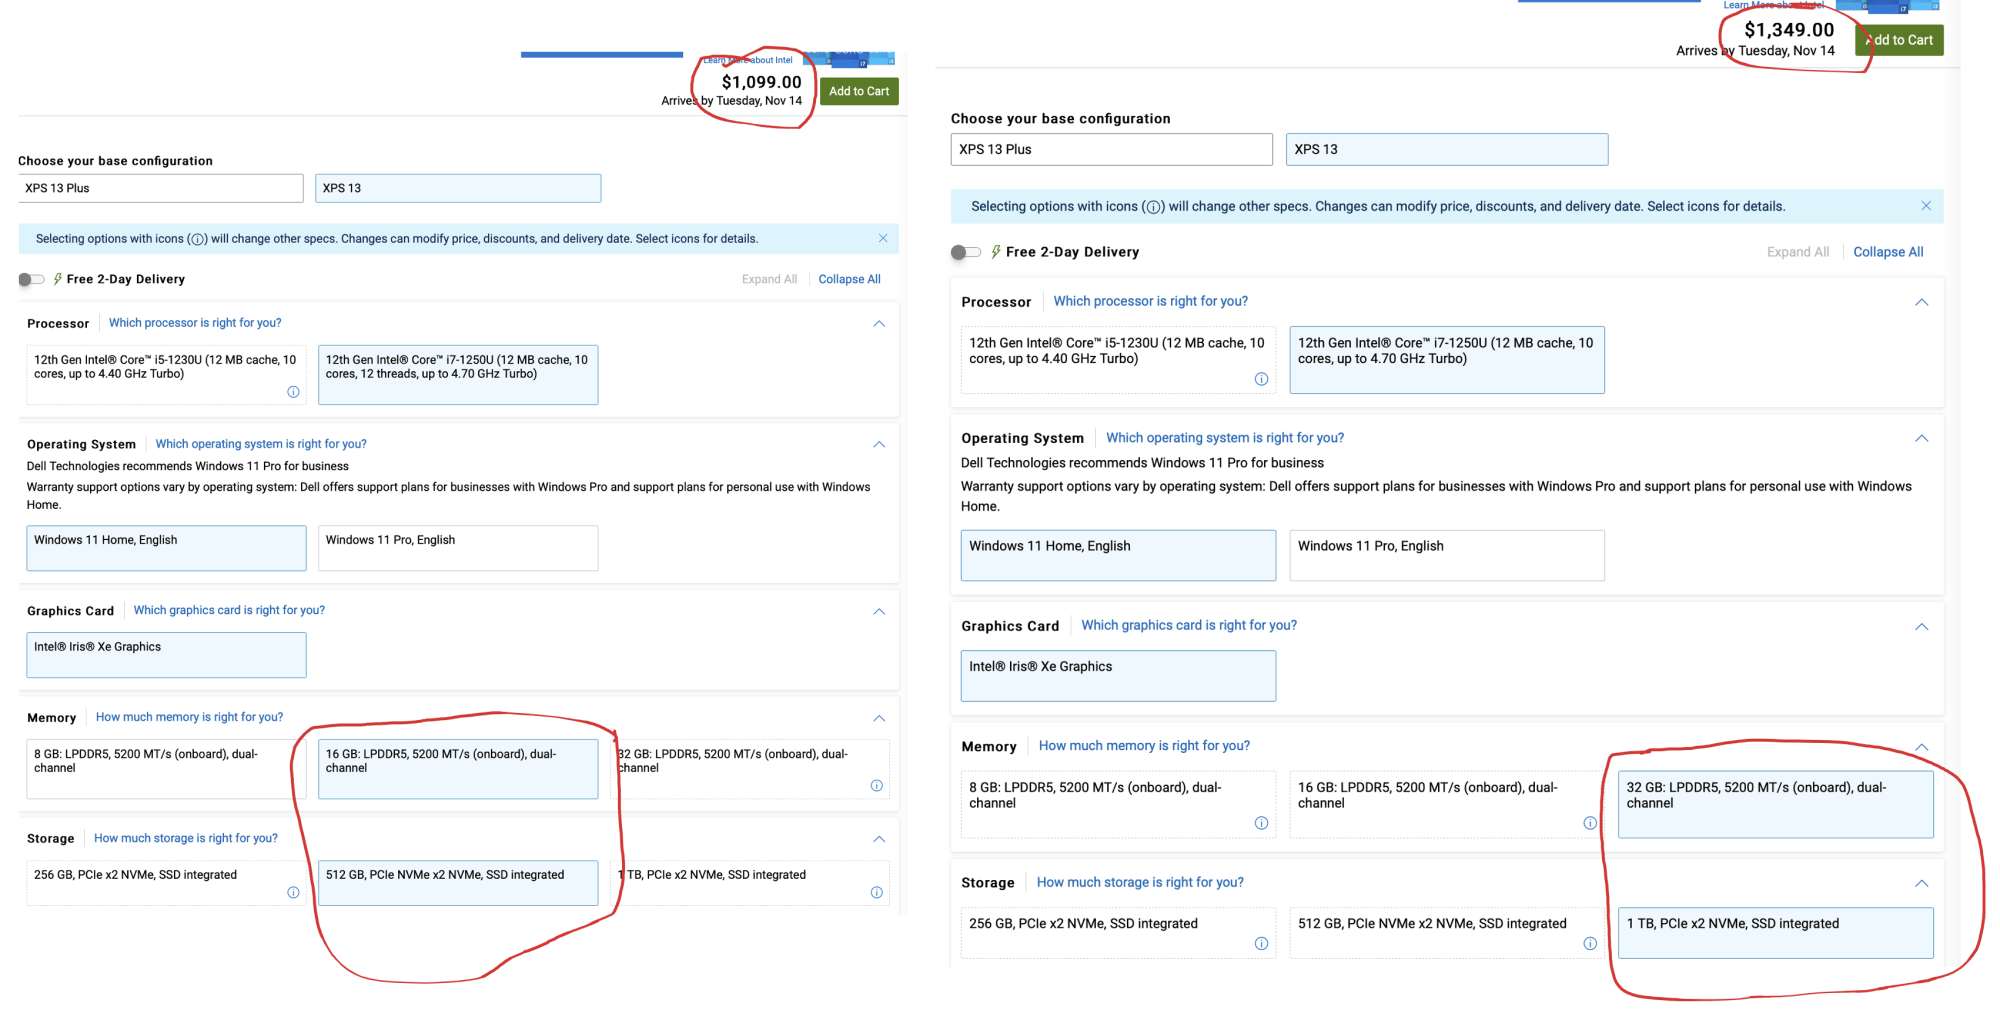Pick 16 GB memory in $1,349 configurator
This screenshot has height=1013, width=2000.
[1447, 804]
